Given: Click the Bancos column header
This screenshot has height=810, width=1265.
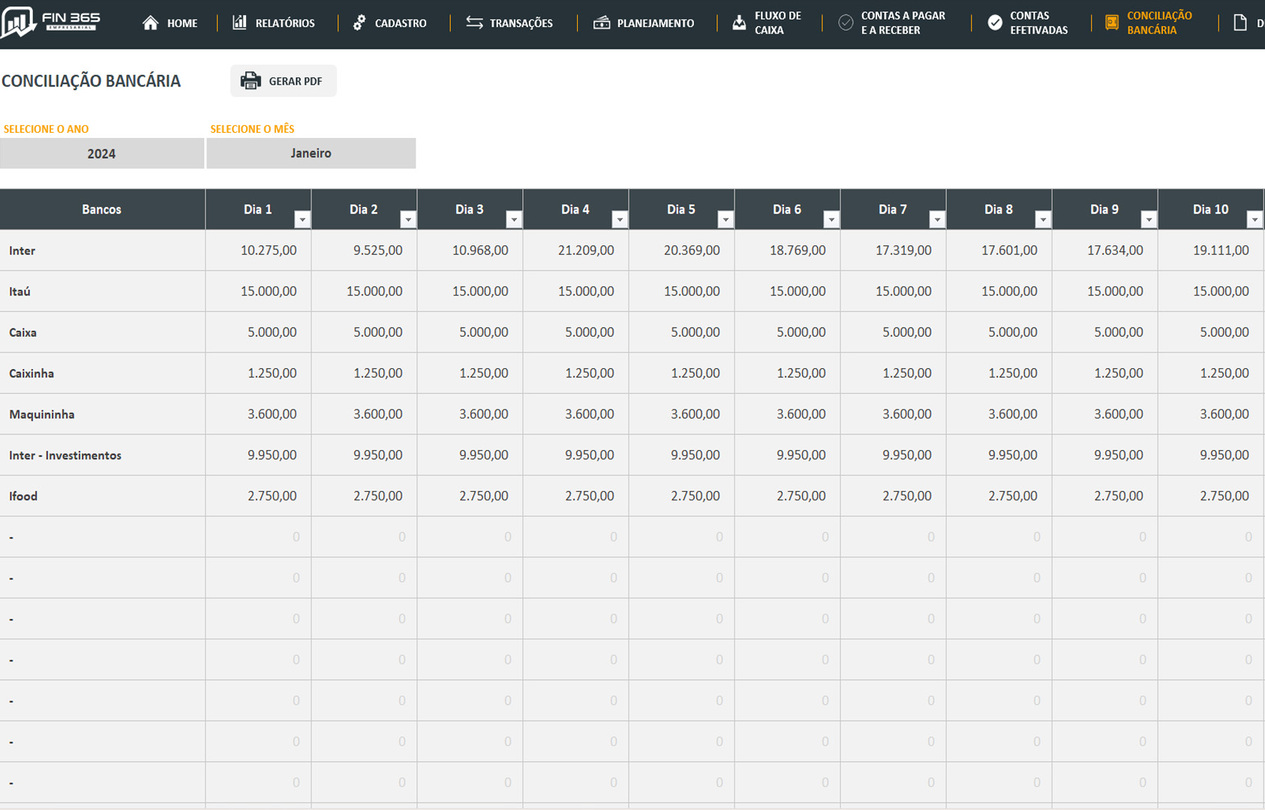Looking at the screenshot, I should coord(102,209).
